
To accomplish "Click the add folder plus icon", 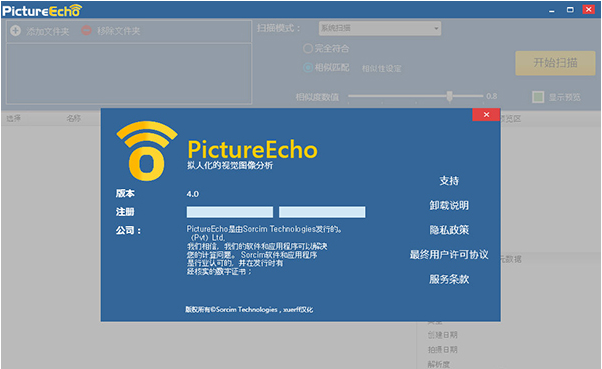I will click(15, 30).
